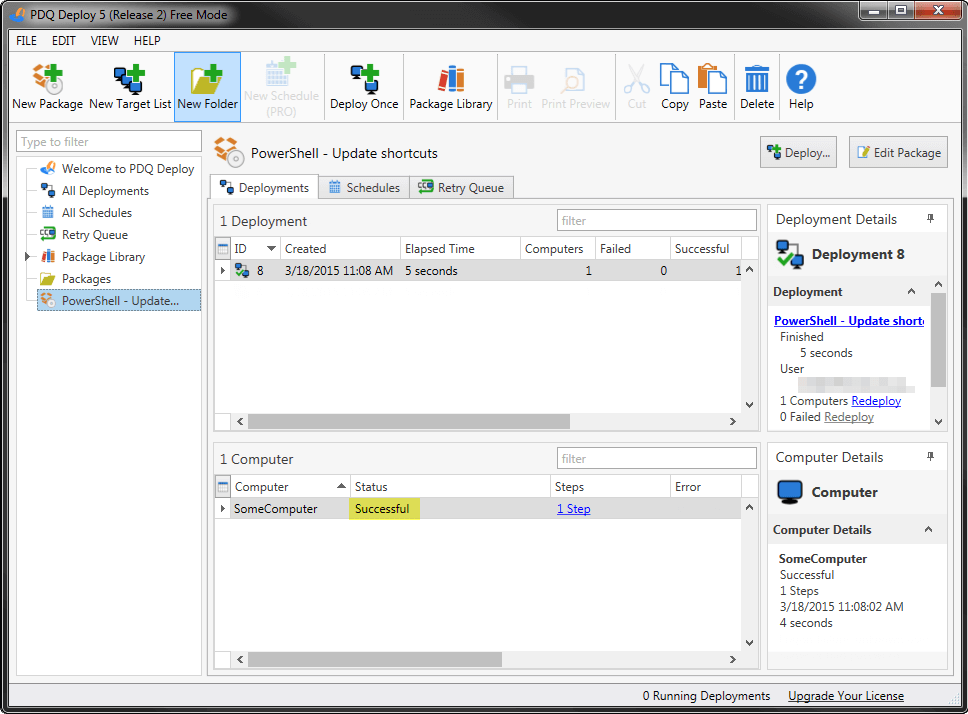Image resolution: width=968 pixels, height=714 pixels.
Task: Open the 1 Step link
Action: tap(574, 509)
